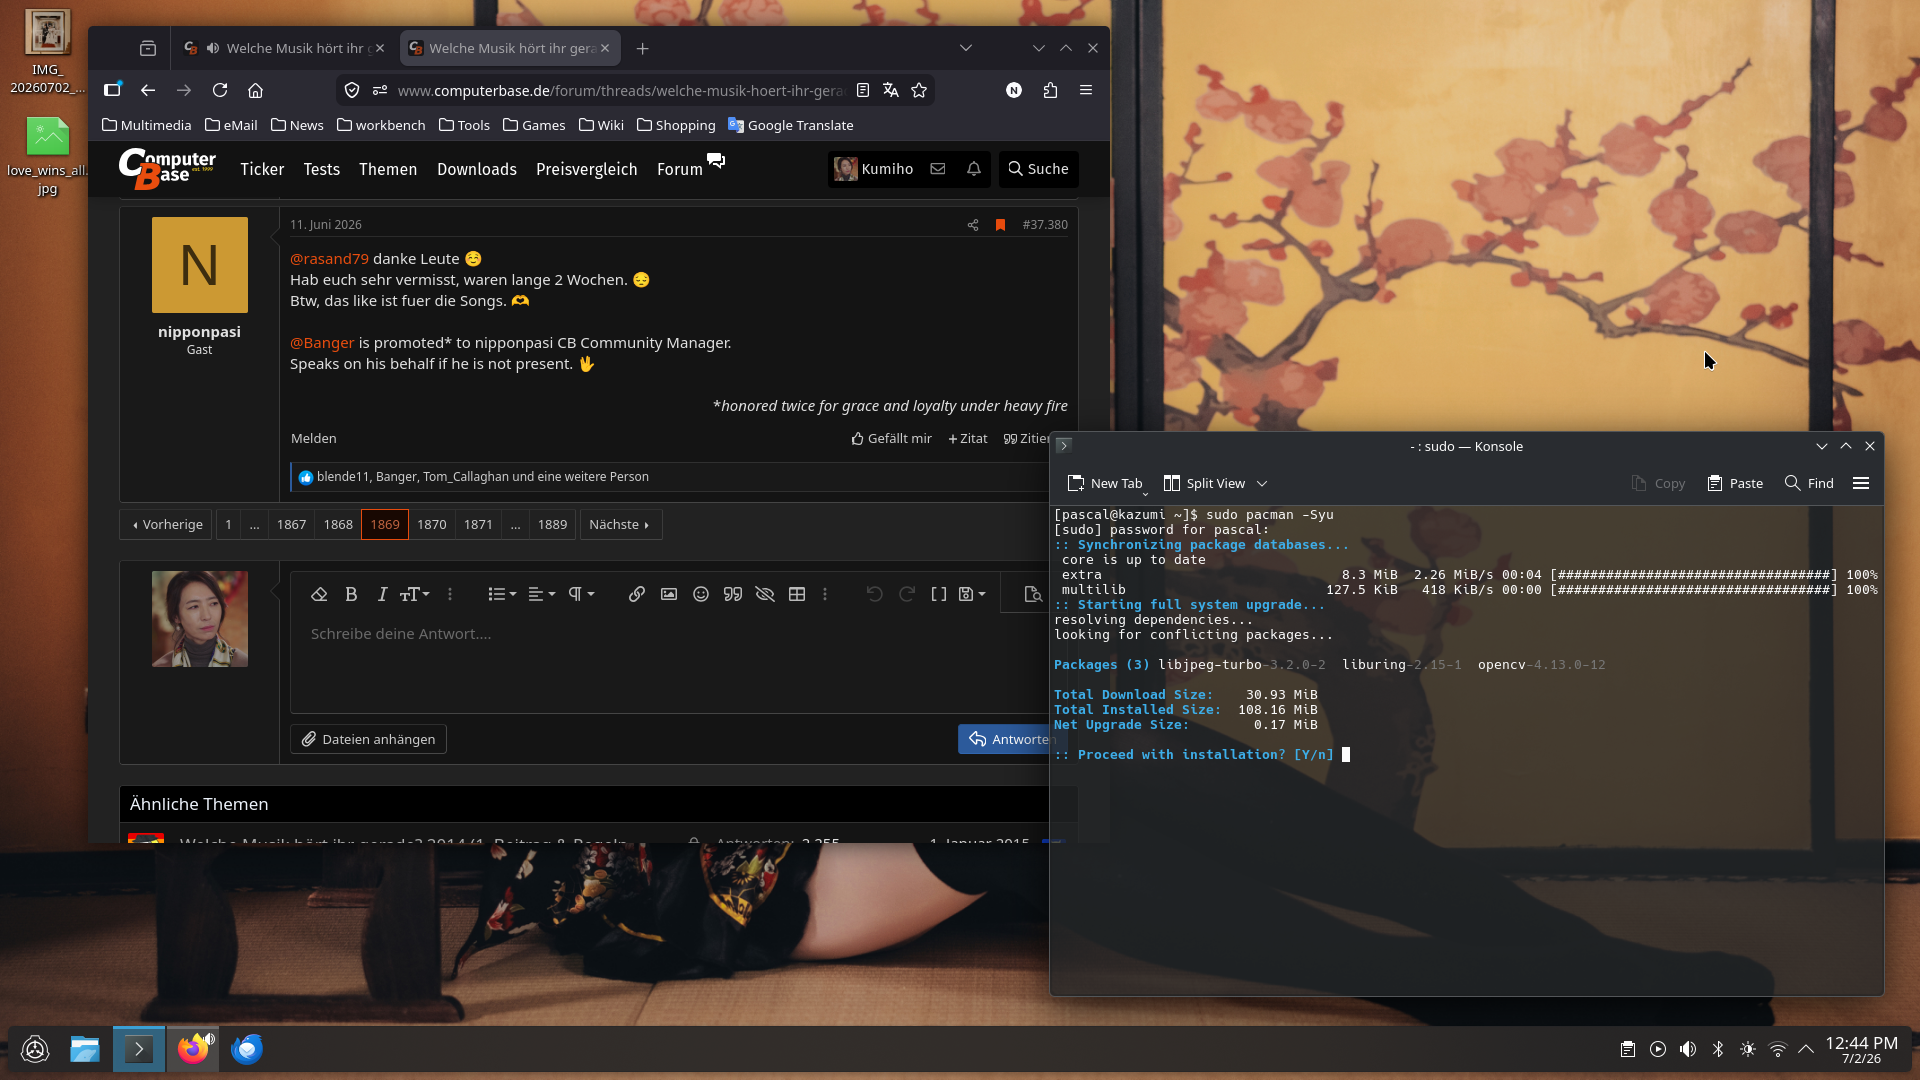Open the Forum menu item
This screenshot has height=1080, width=1920.
click(x=680, y=169)
